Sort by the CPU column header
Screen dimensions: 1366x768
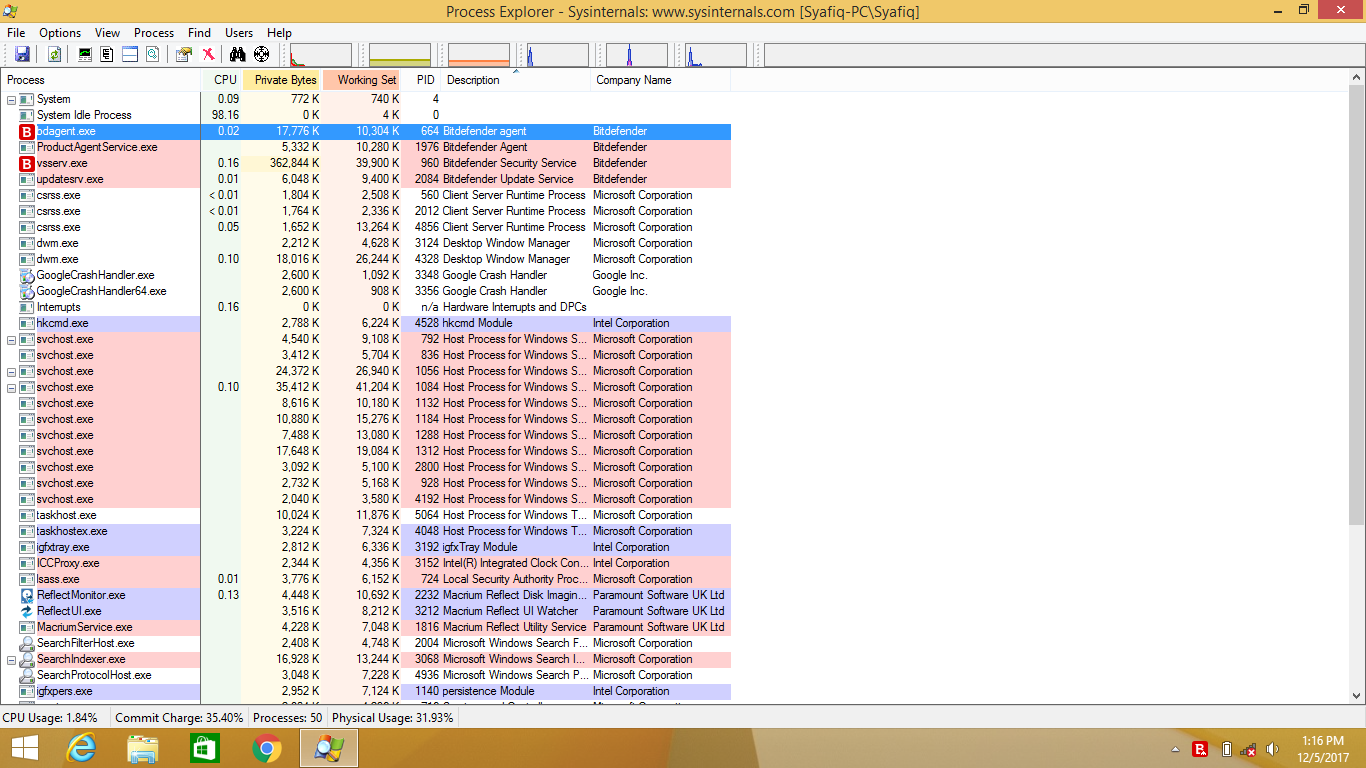point(222,80)
